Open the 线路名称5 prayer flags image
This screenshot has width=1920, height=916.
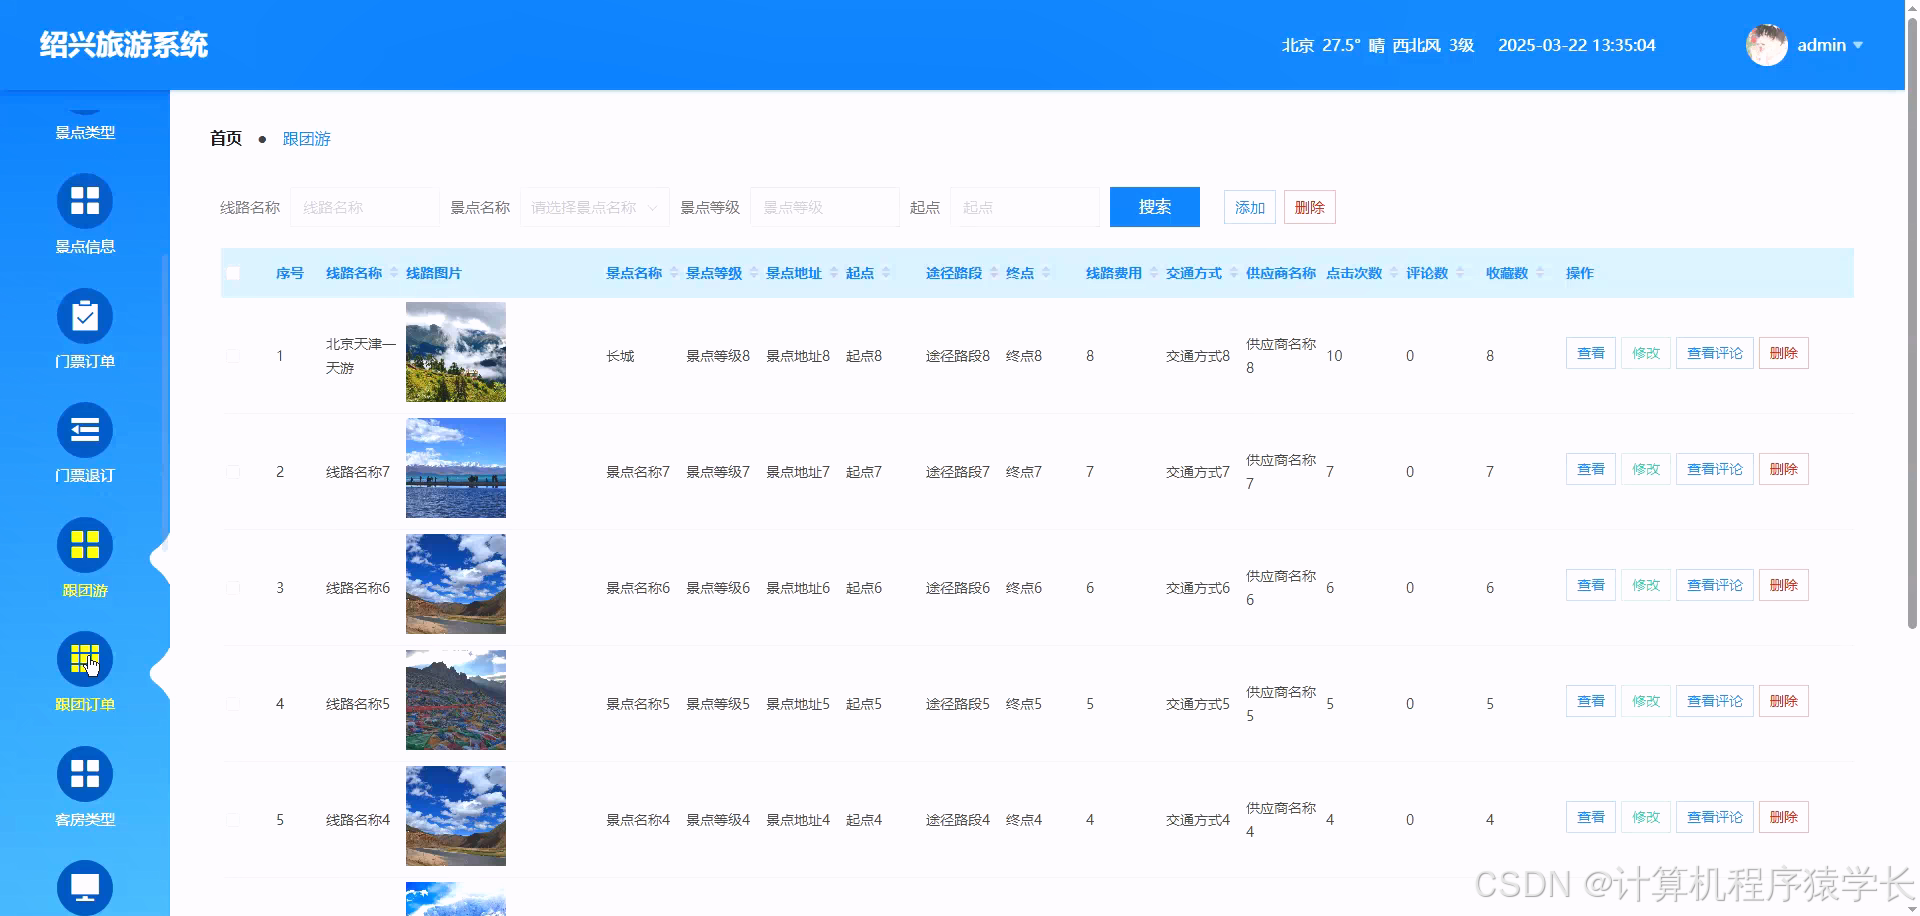pyautogui.click(x=456, y=700)
